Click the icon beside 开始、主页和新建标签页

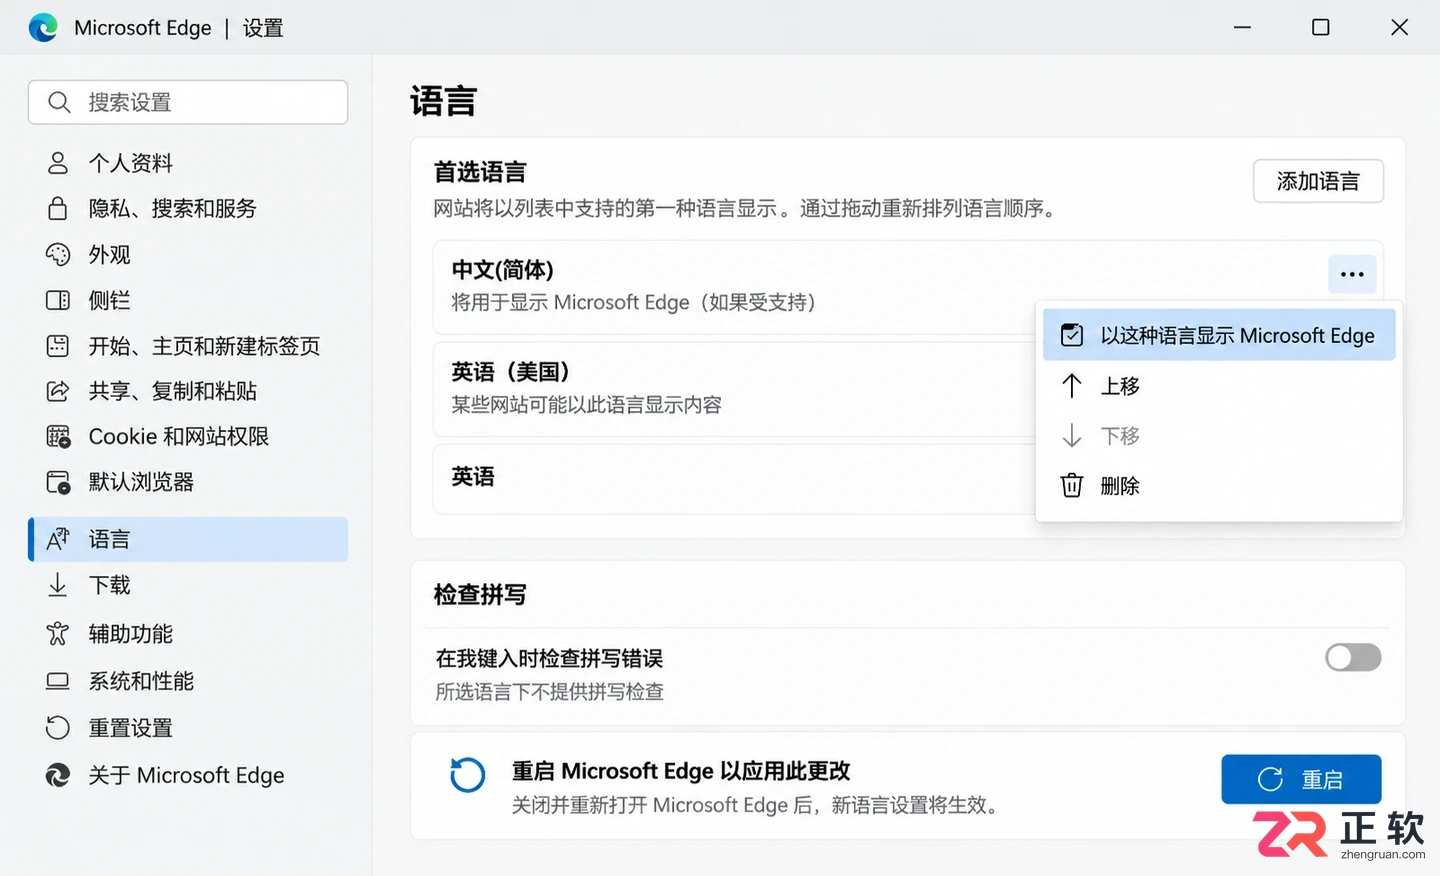tap(58, 346)
